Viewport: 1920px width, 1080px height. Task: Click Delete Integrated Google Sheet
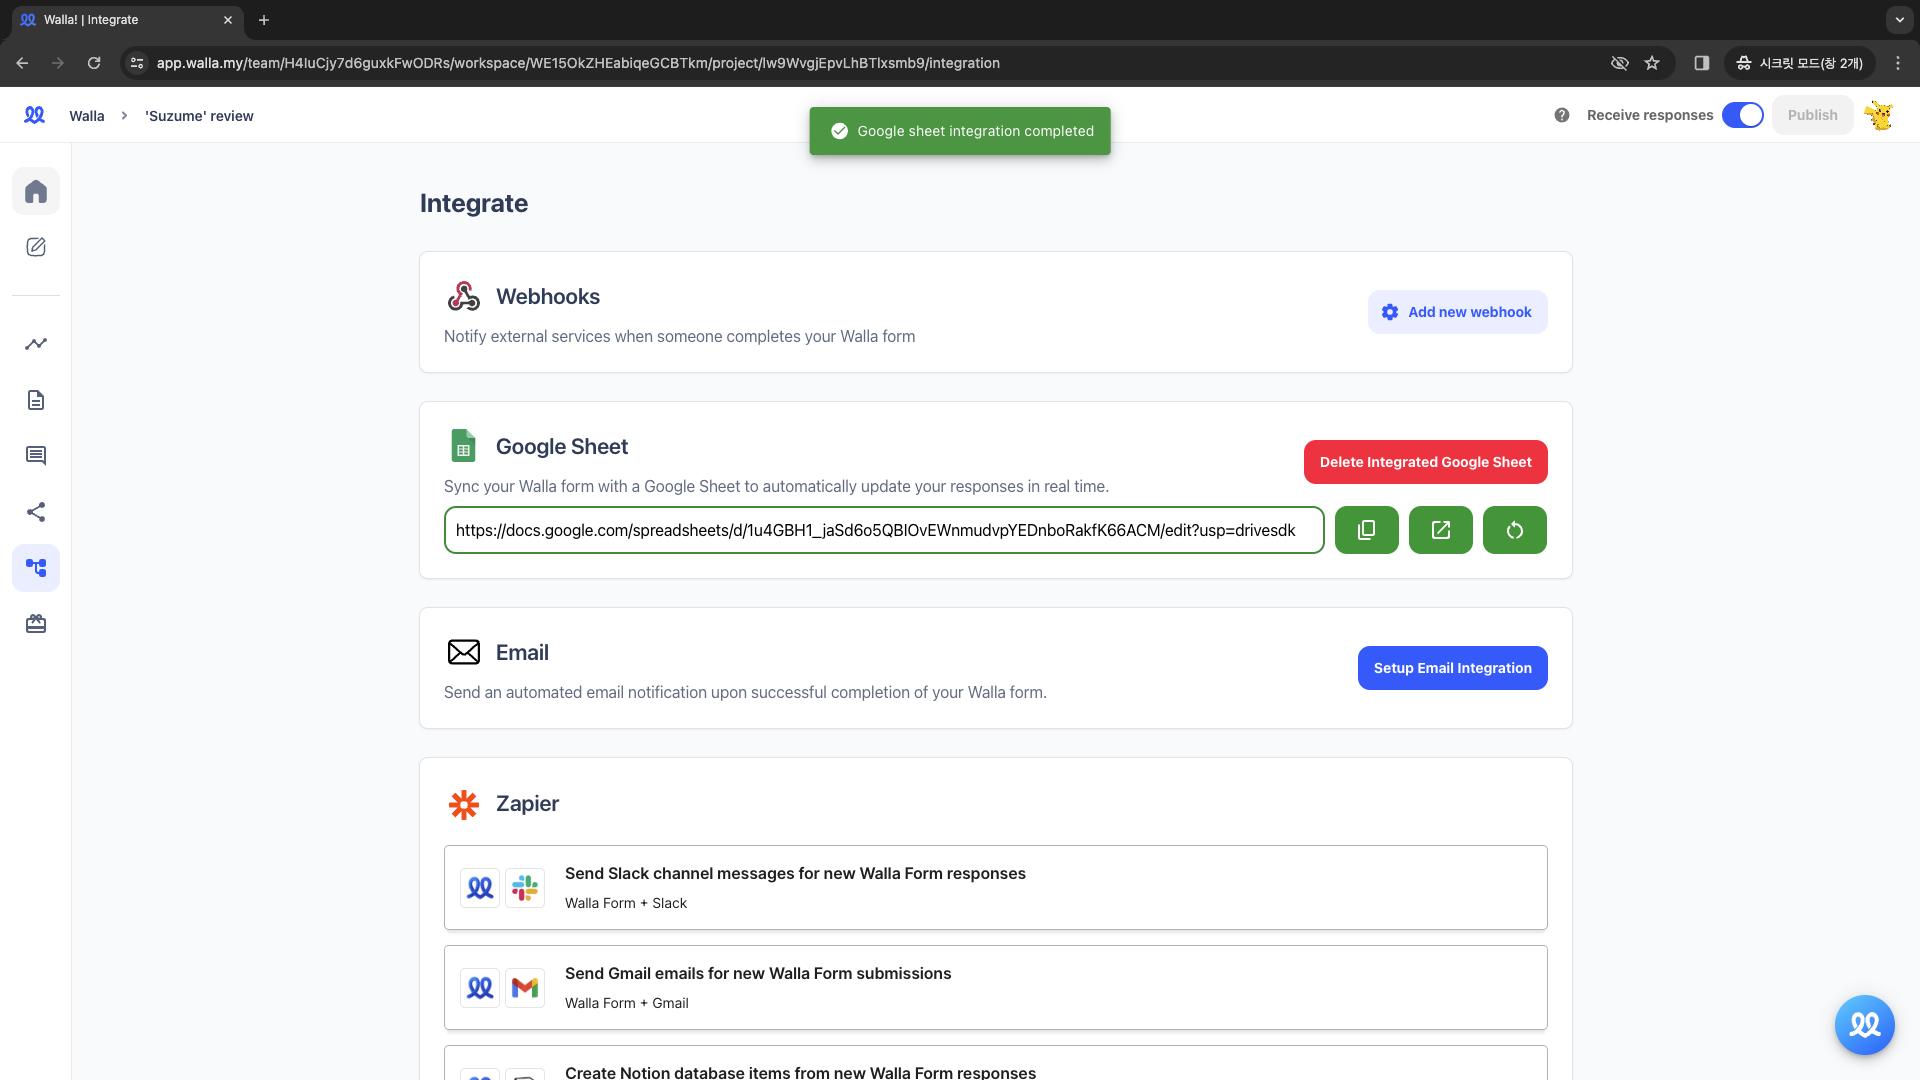pyautogui.click(x=1426, y=462)
